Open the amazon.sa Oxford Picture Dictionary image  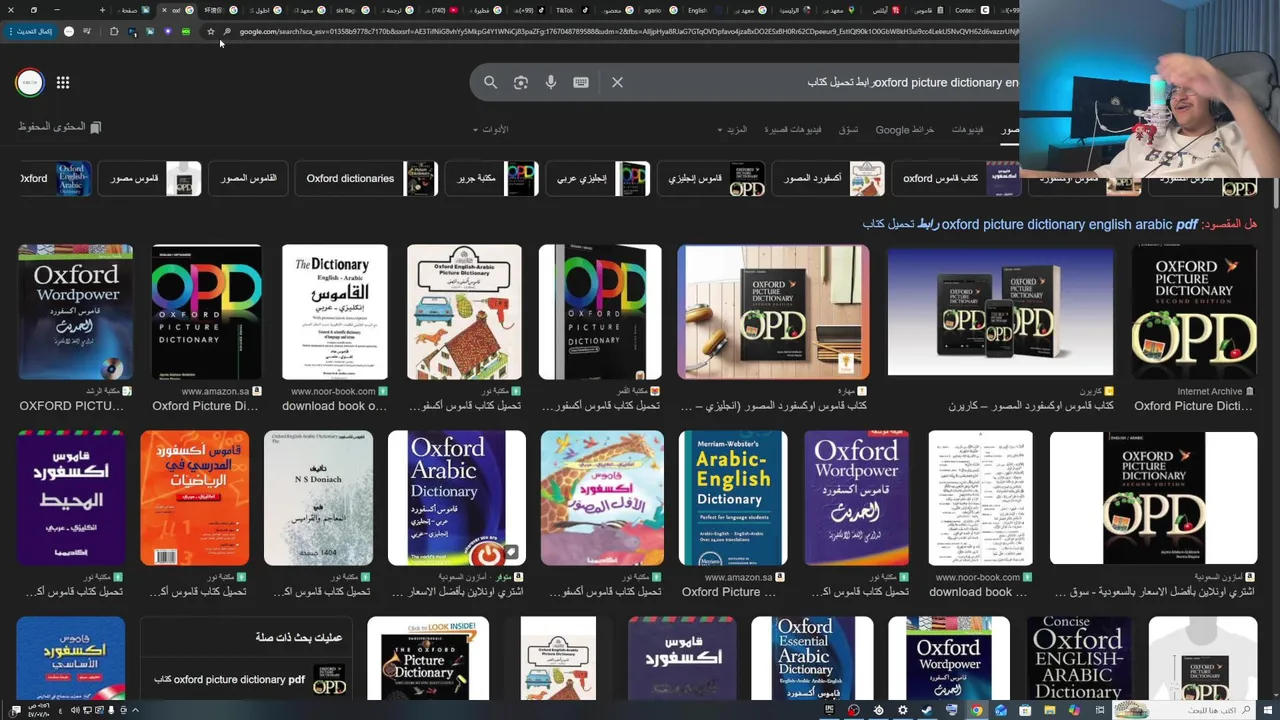(206, 312)
